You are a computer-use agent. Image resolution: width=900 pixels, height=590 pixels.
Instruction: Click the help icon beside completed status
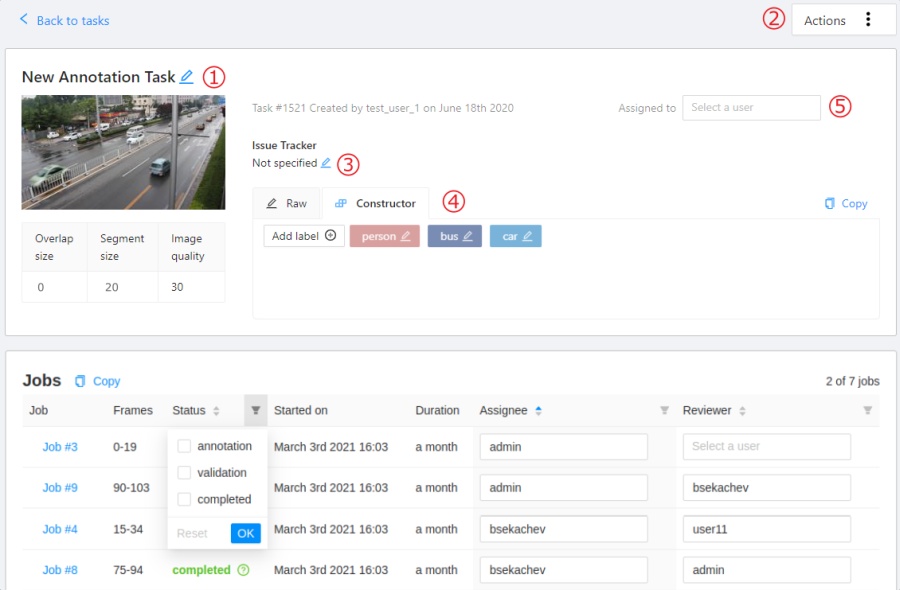[x=243, y=570]
